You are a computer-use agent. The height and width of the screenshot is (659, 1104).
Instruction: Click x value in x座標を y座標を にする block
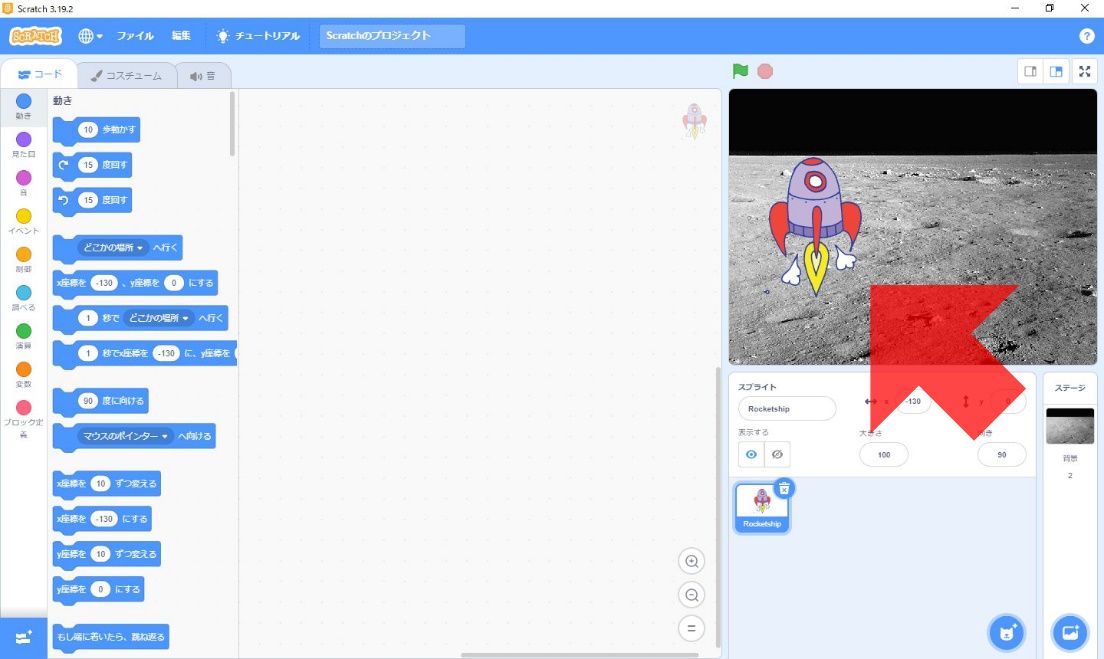pos(104,283)
